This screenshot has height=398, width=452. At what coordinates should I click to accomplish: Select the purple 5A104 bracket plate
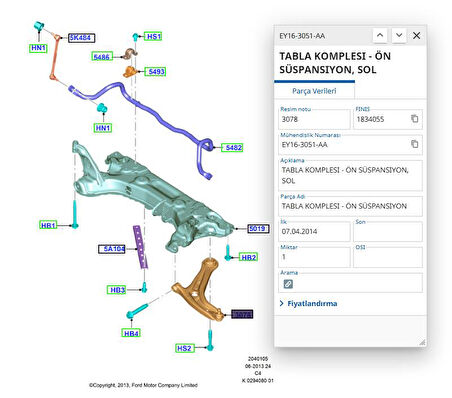click(141, 246)
